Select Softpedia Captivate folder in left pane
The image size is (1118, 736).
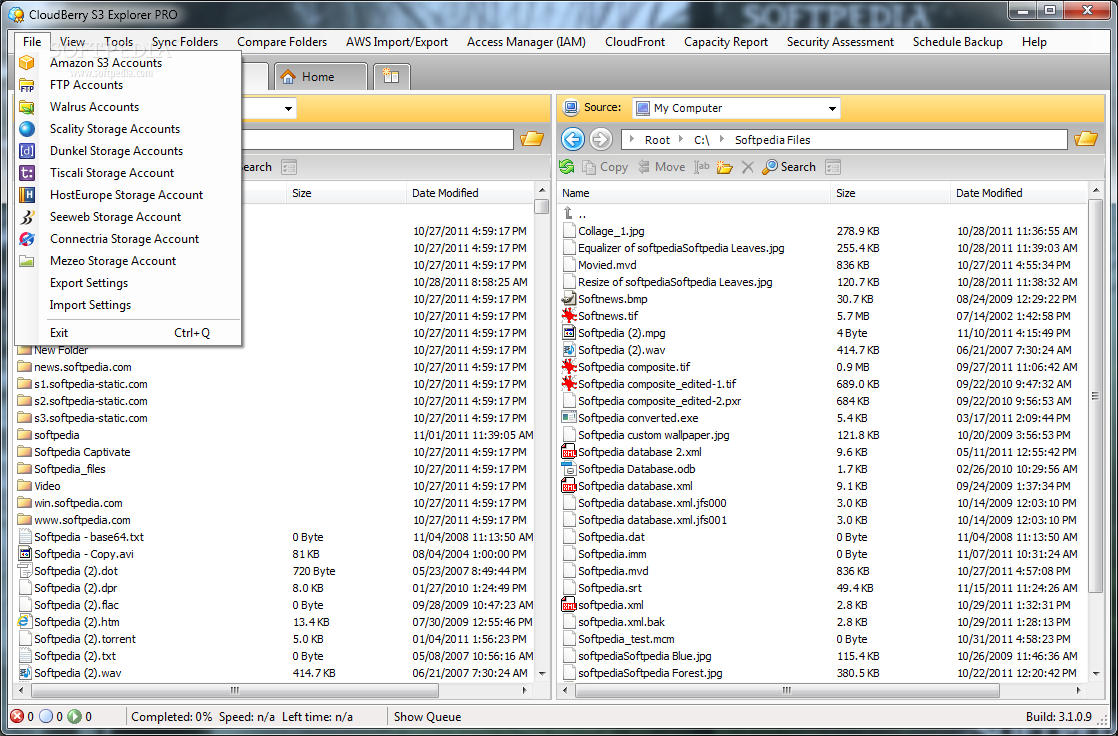[82, 452]
